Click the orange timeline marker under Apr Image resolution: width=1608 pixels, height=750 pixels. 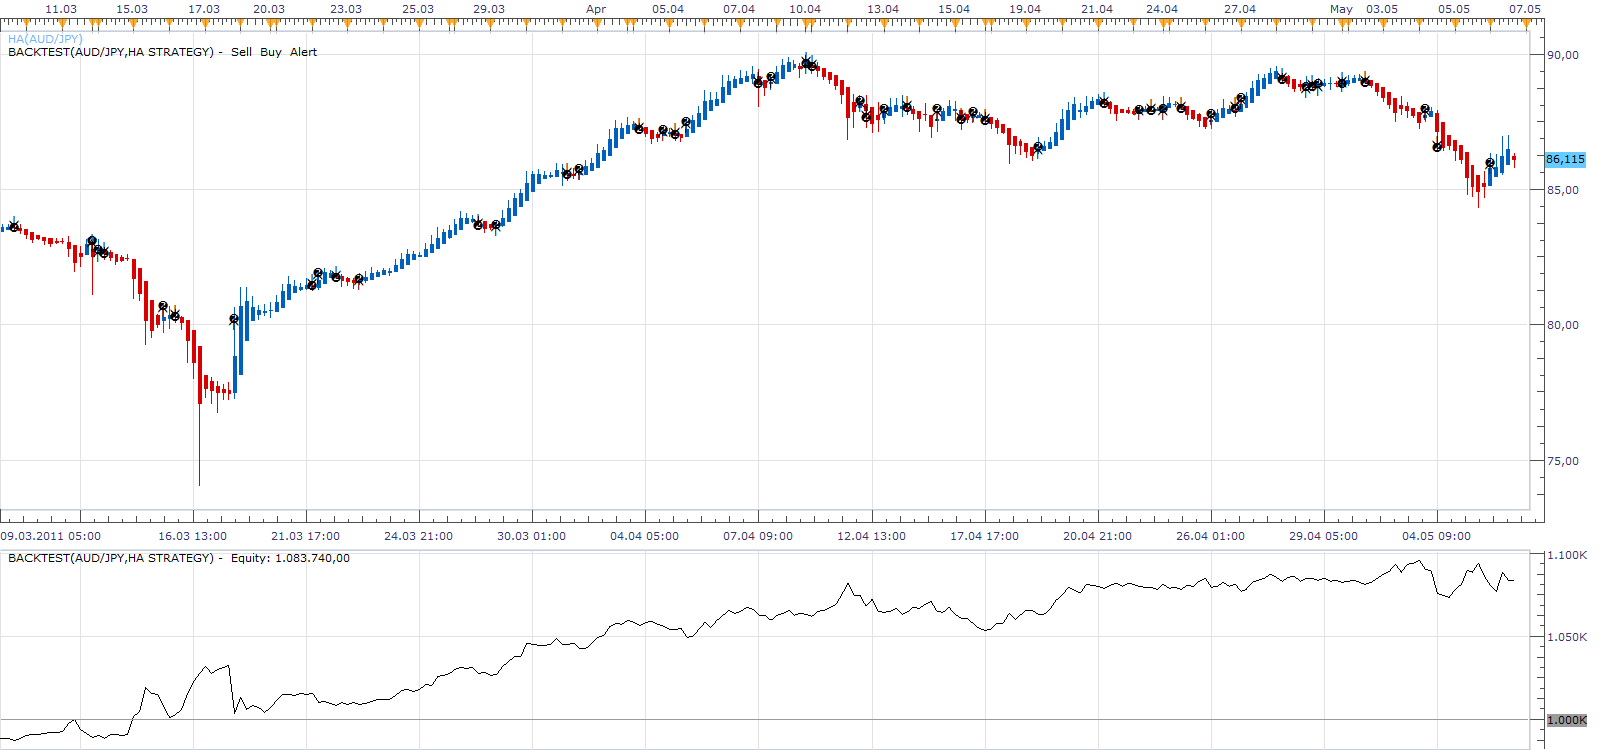[x=596, y=23]
